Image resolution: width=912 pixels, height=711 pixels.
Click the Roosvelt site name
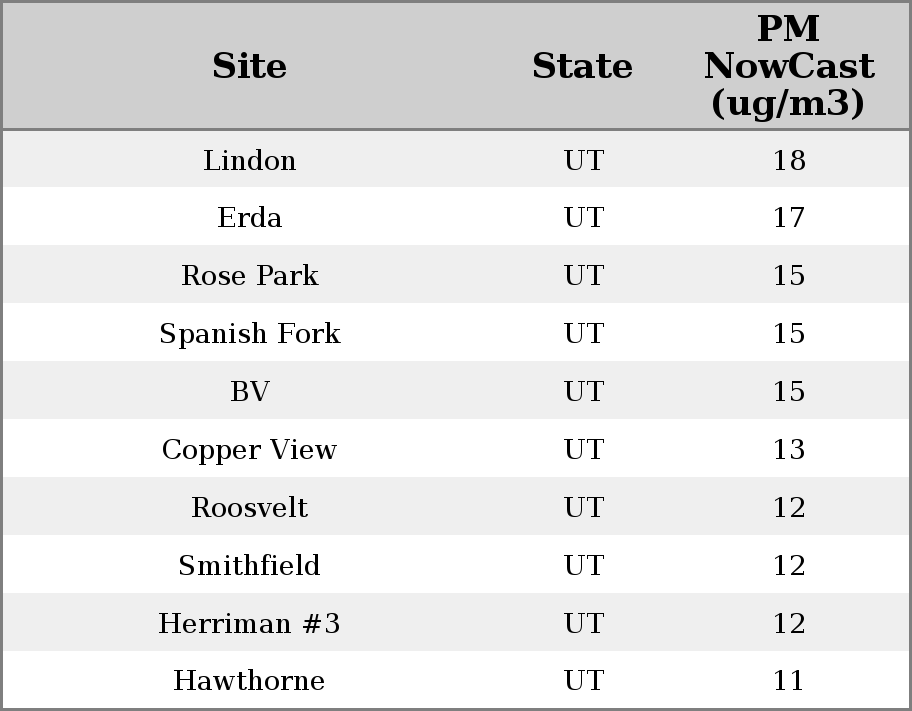tap(249, 508)
